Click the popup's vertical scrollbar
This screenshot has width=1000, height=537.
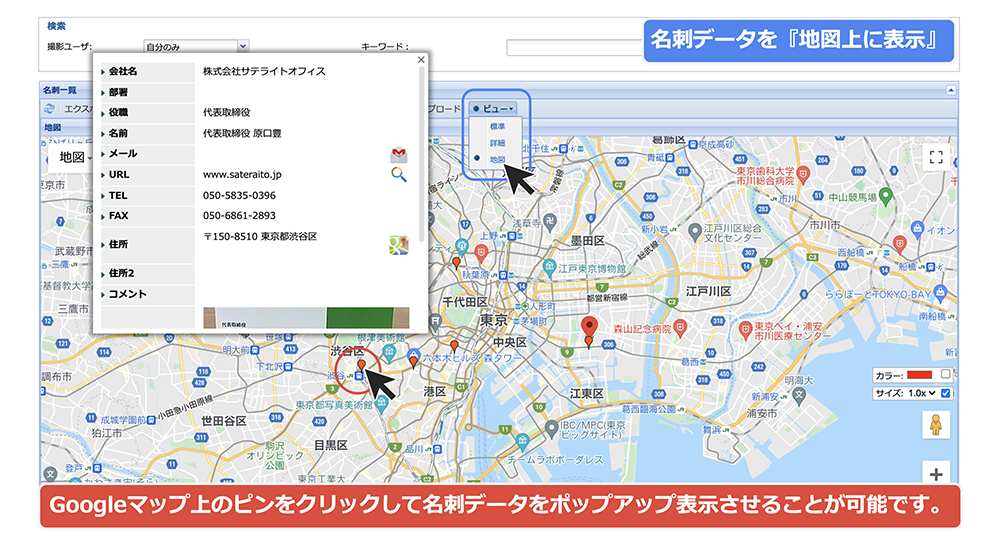pyautogui.click(x=420, y=153)
